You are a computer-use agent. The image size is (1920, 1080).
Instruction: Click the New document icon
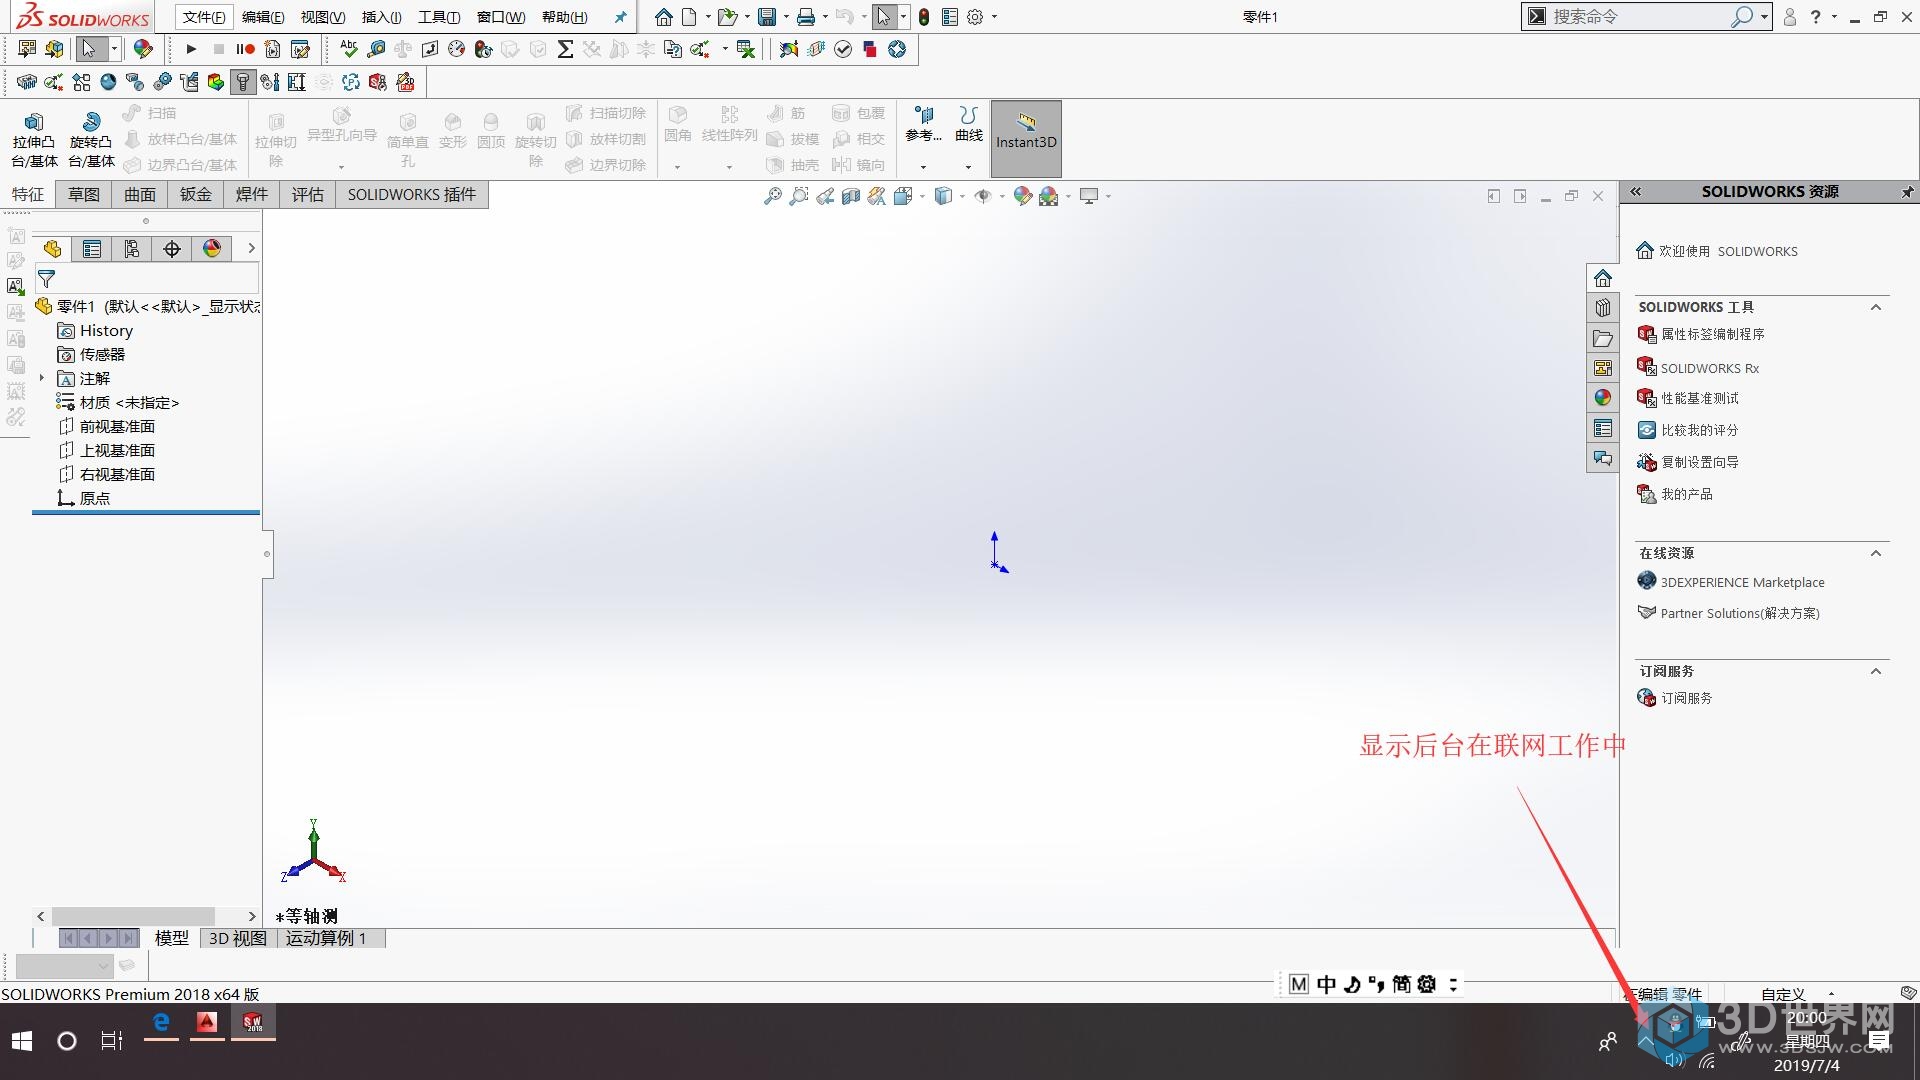(x=689, y=17)
